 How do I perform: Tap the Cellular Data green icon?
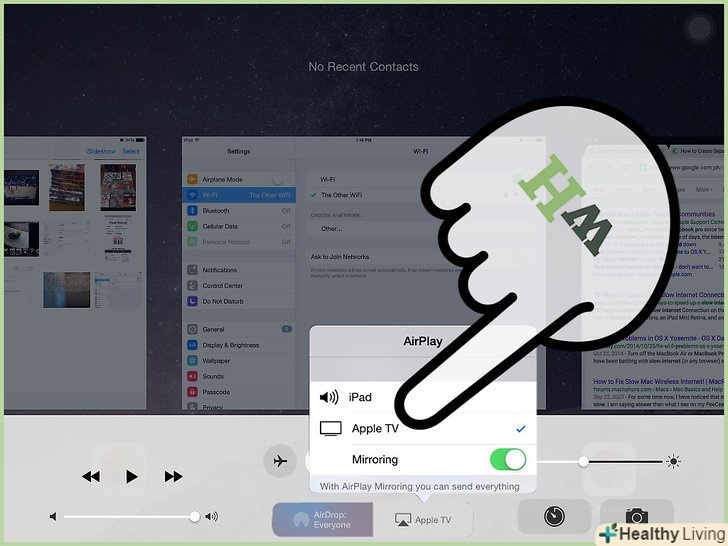[192, 227]
